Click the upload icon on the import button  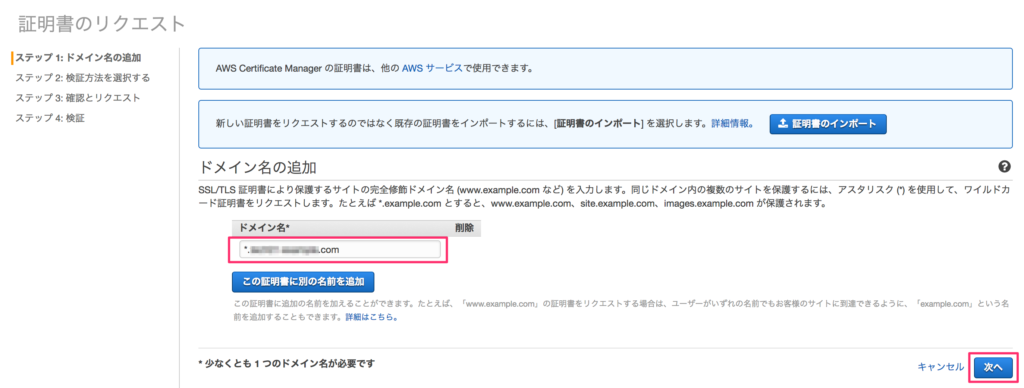(783, 123)
